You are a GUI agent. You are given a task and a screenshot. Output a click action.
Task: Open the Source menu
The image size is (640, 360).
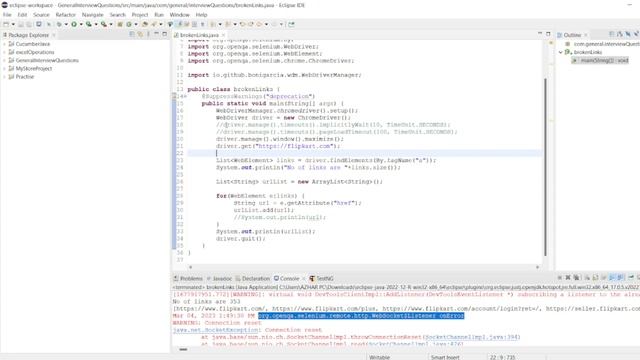pyautogui.click(x=41, y=15)
